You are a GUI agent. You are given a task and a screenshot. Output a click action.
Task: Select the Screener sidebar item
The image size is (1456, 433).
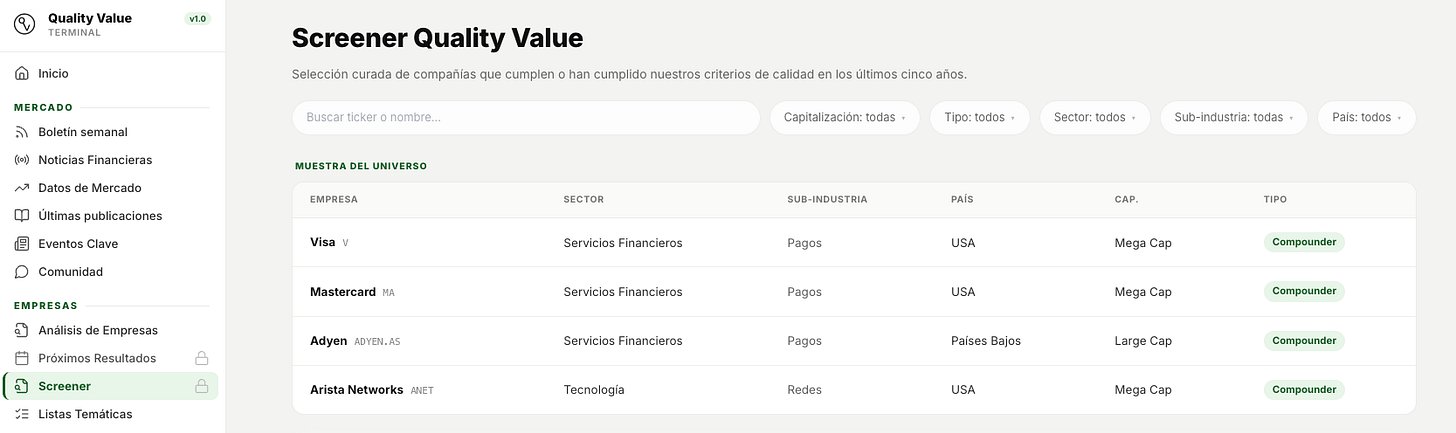pyautogui.click(x=111, y=386)
